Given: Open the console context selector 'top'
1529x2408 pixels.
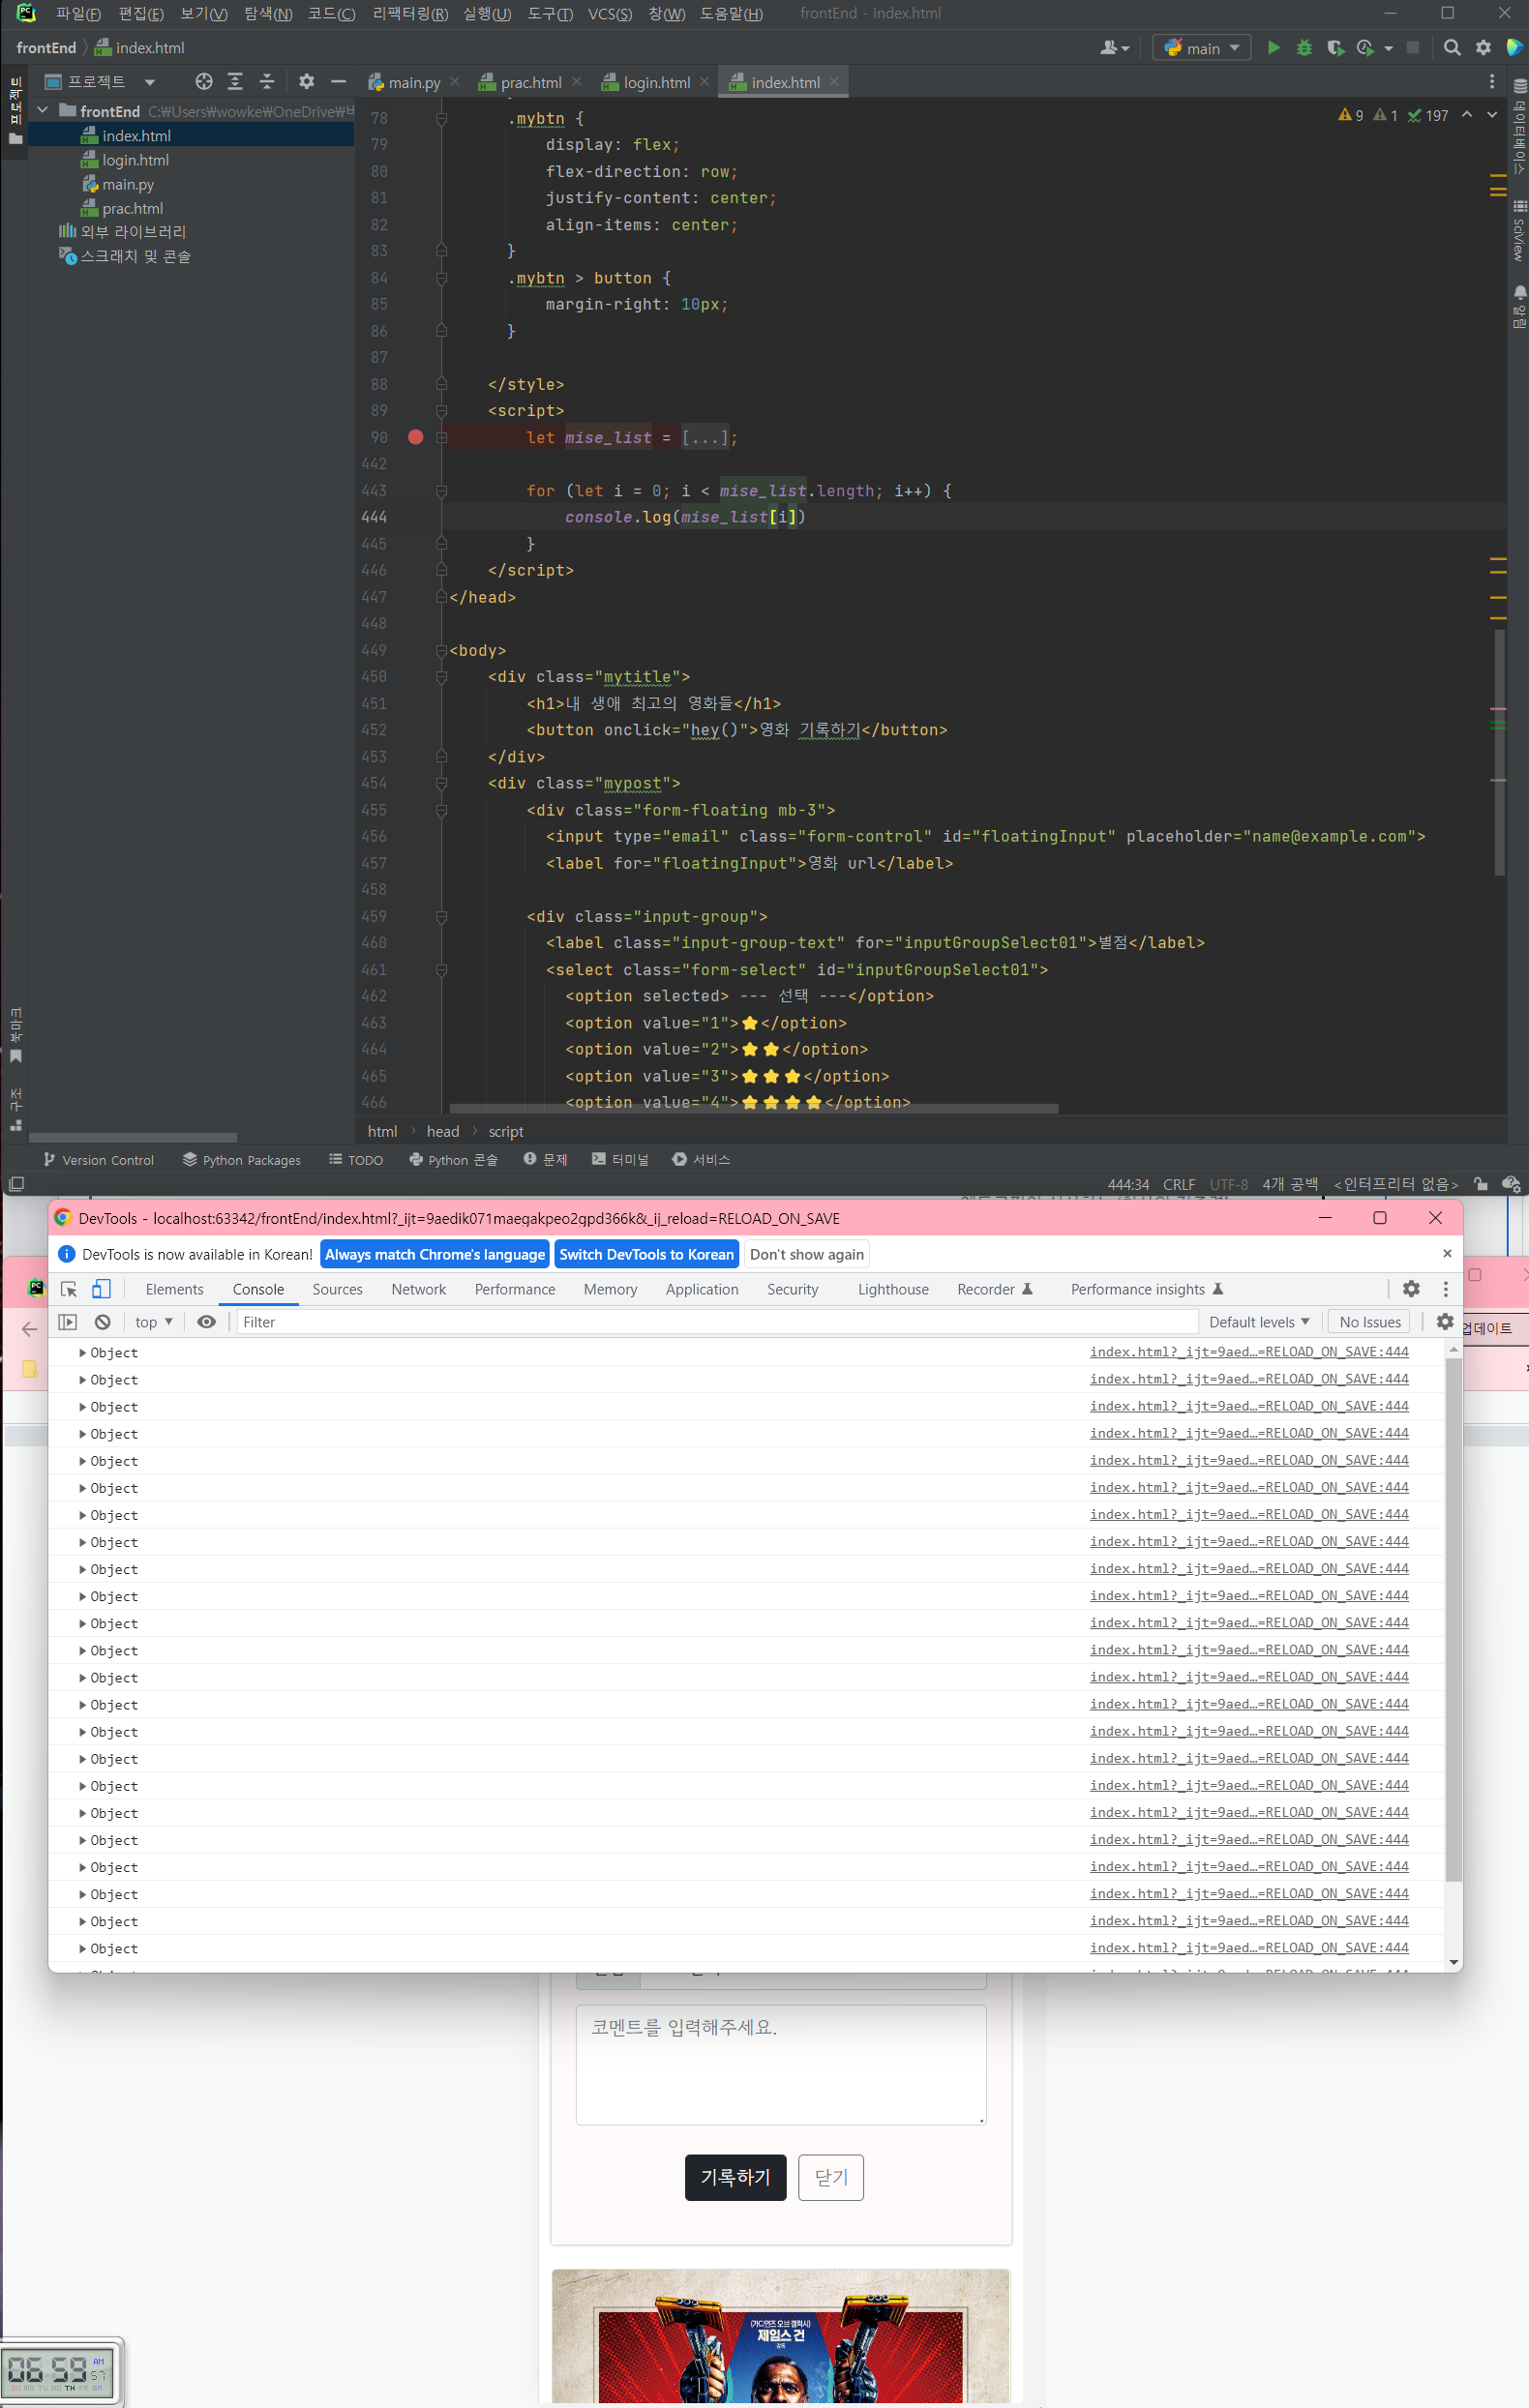Looking at the screenshot, I should coord(154,1322).
